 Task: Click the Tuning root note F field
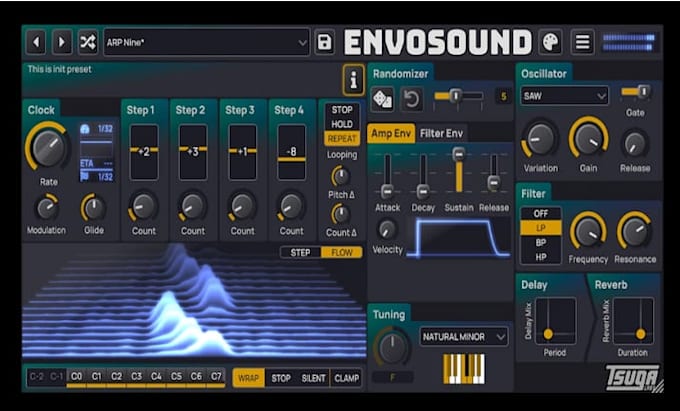(x=392, y=378)
